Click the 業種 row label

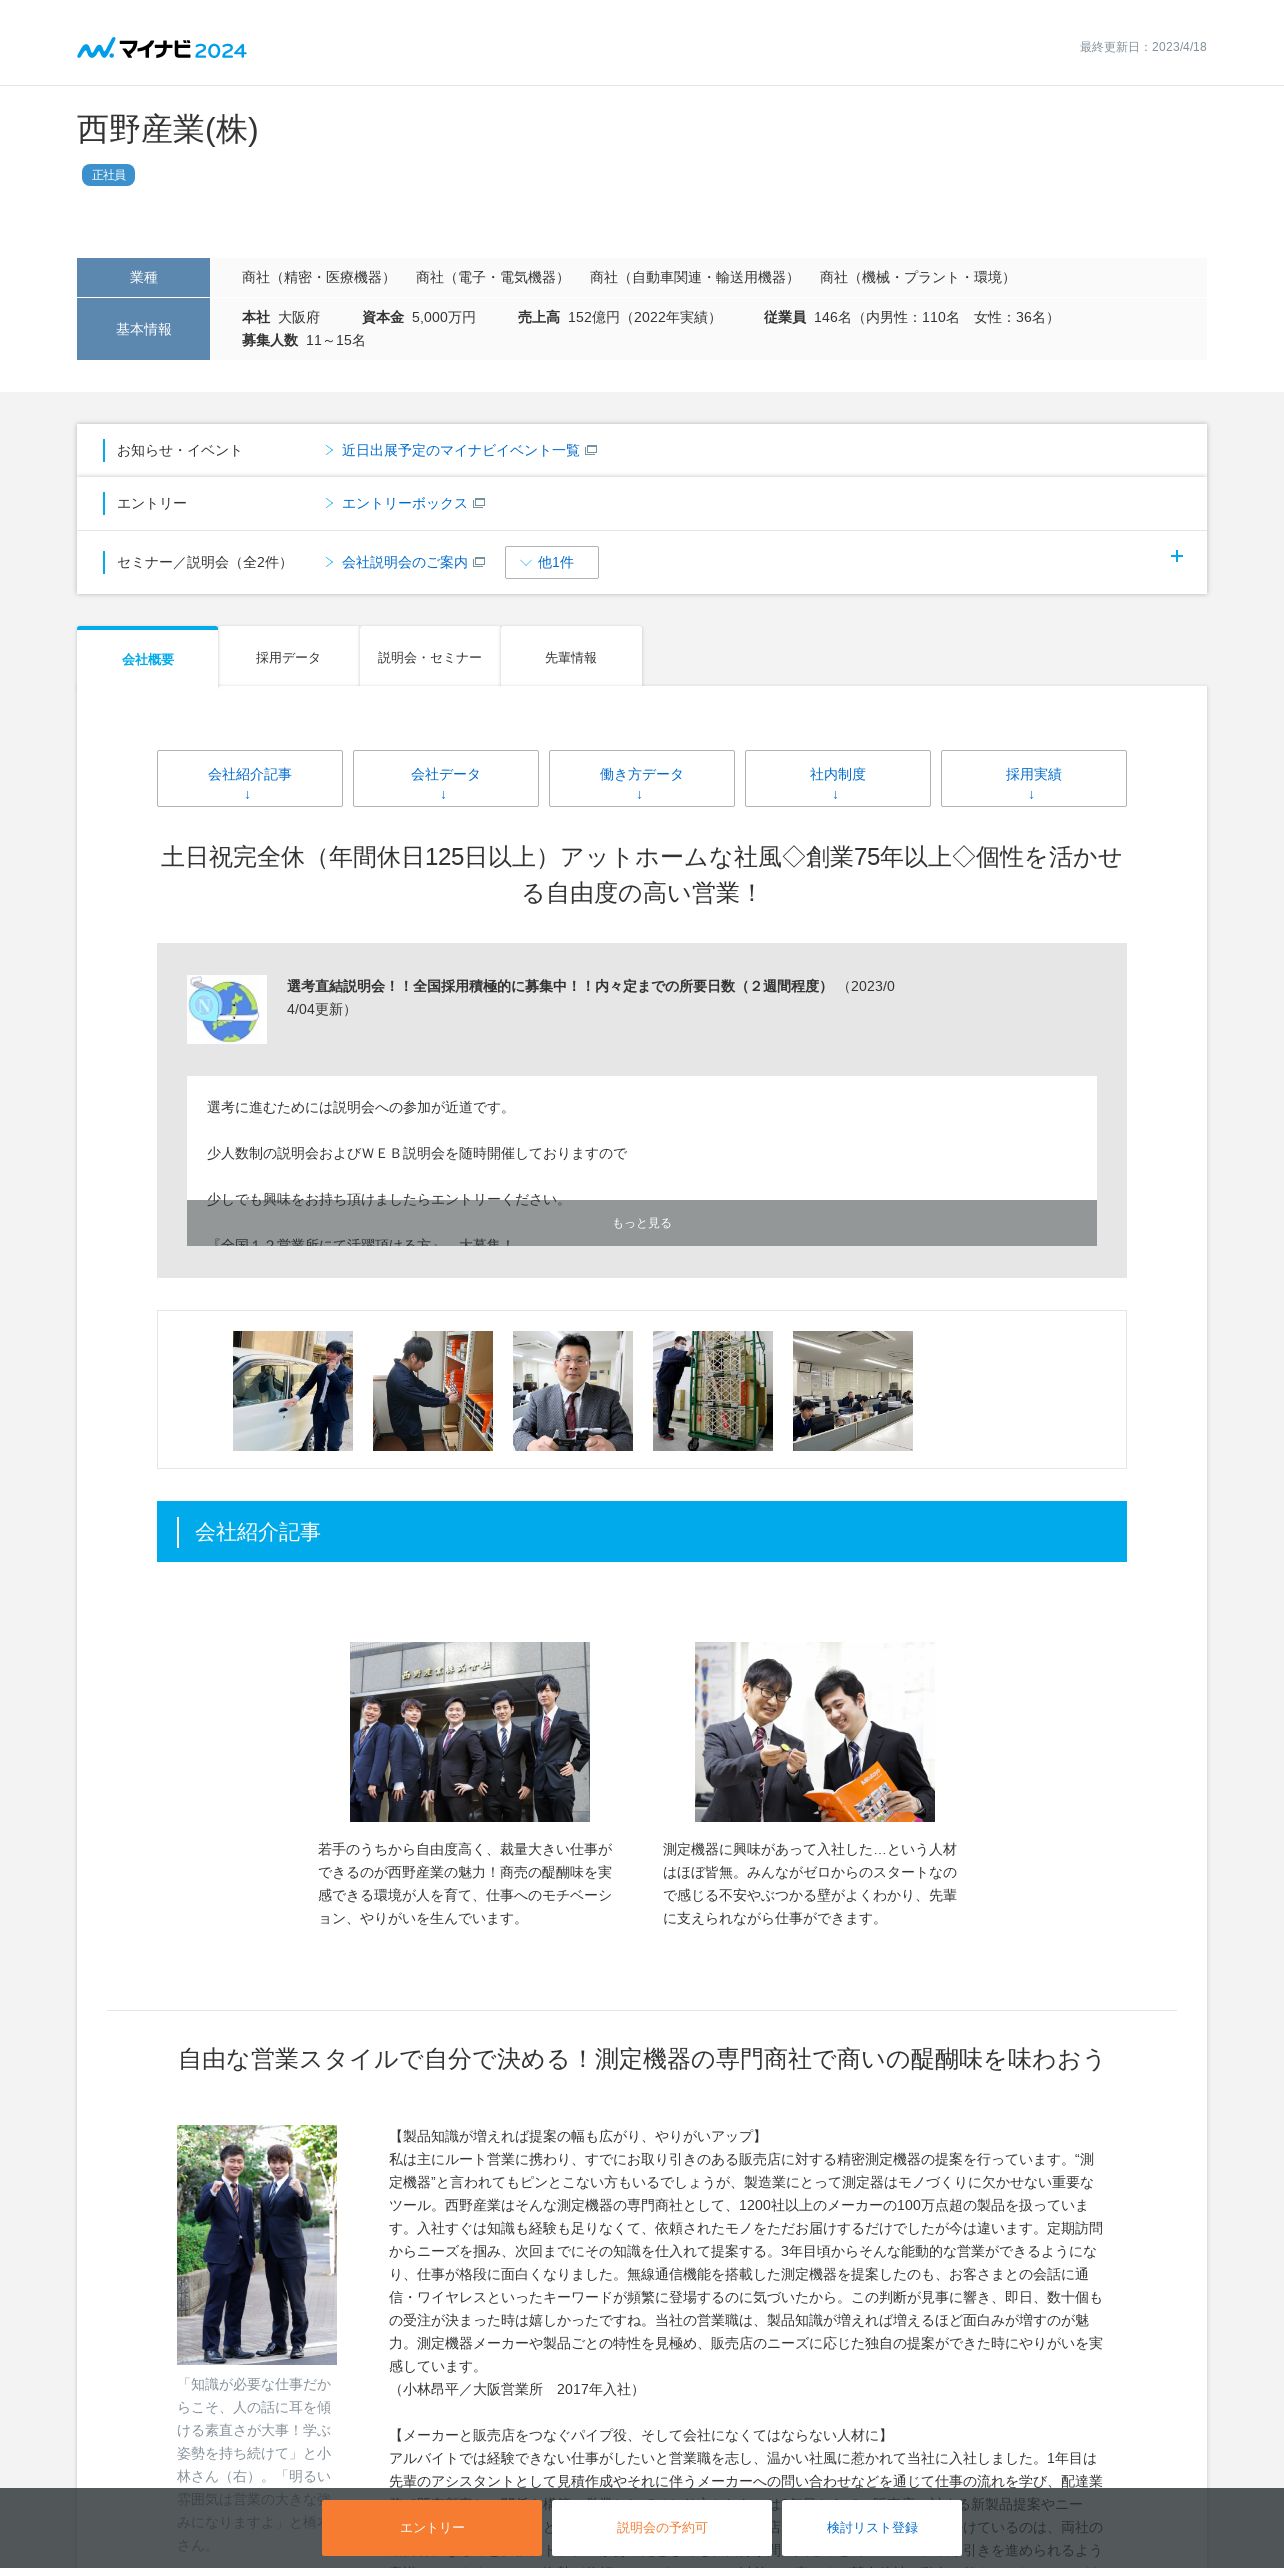click(x=143, y=277)
